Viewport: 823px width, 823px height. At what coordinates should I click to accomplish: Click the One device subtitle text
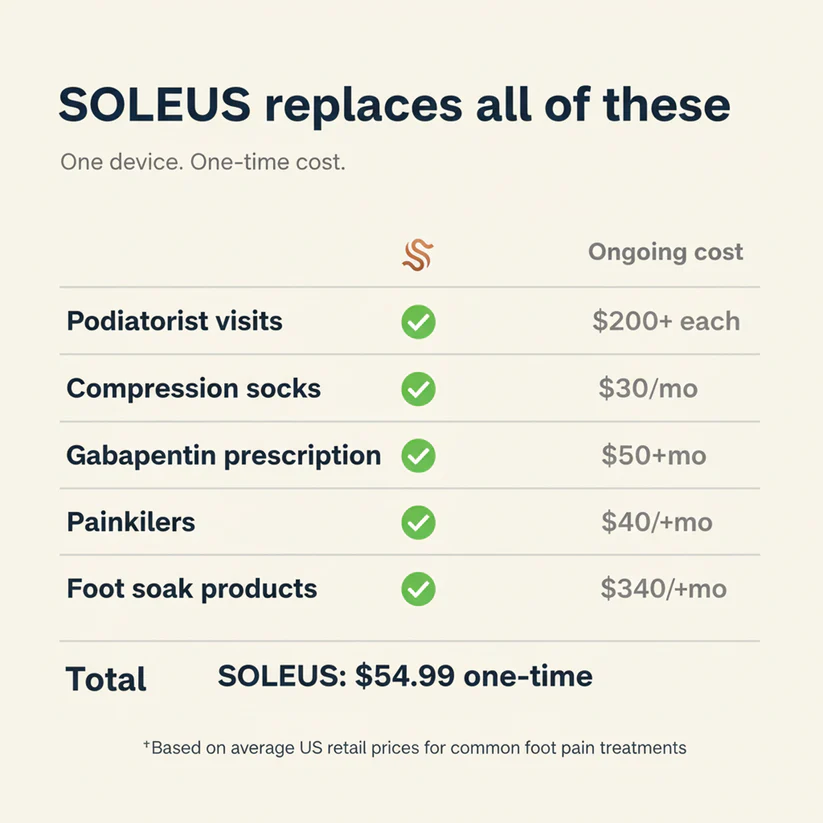pos(203,162)
